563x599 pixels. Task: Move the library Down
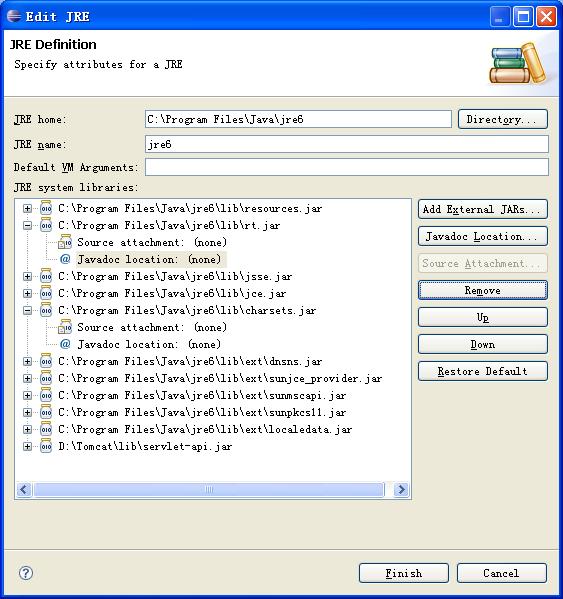[482, 345]
